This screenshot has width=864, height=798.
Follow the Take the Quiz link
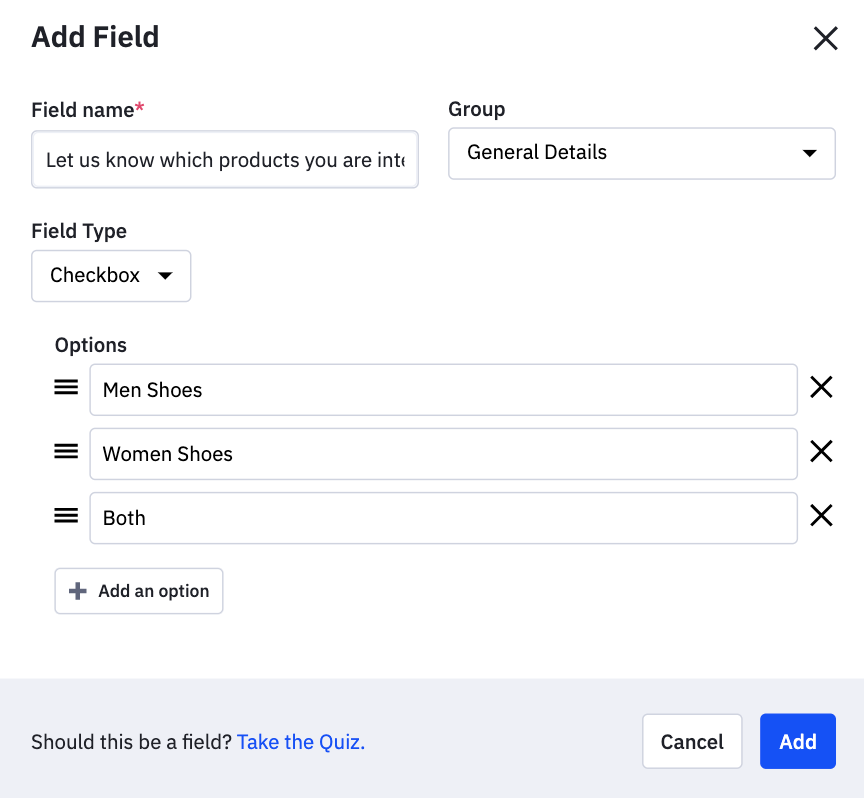(x=300, y=741)
